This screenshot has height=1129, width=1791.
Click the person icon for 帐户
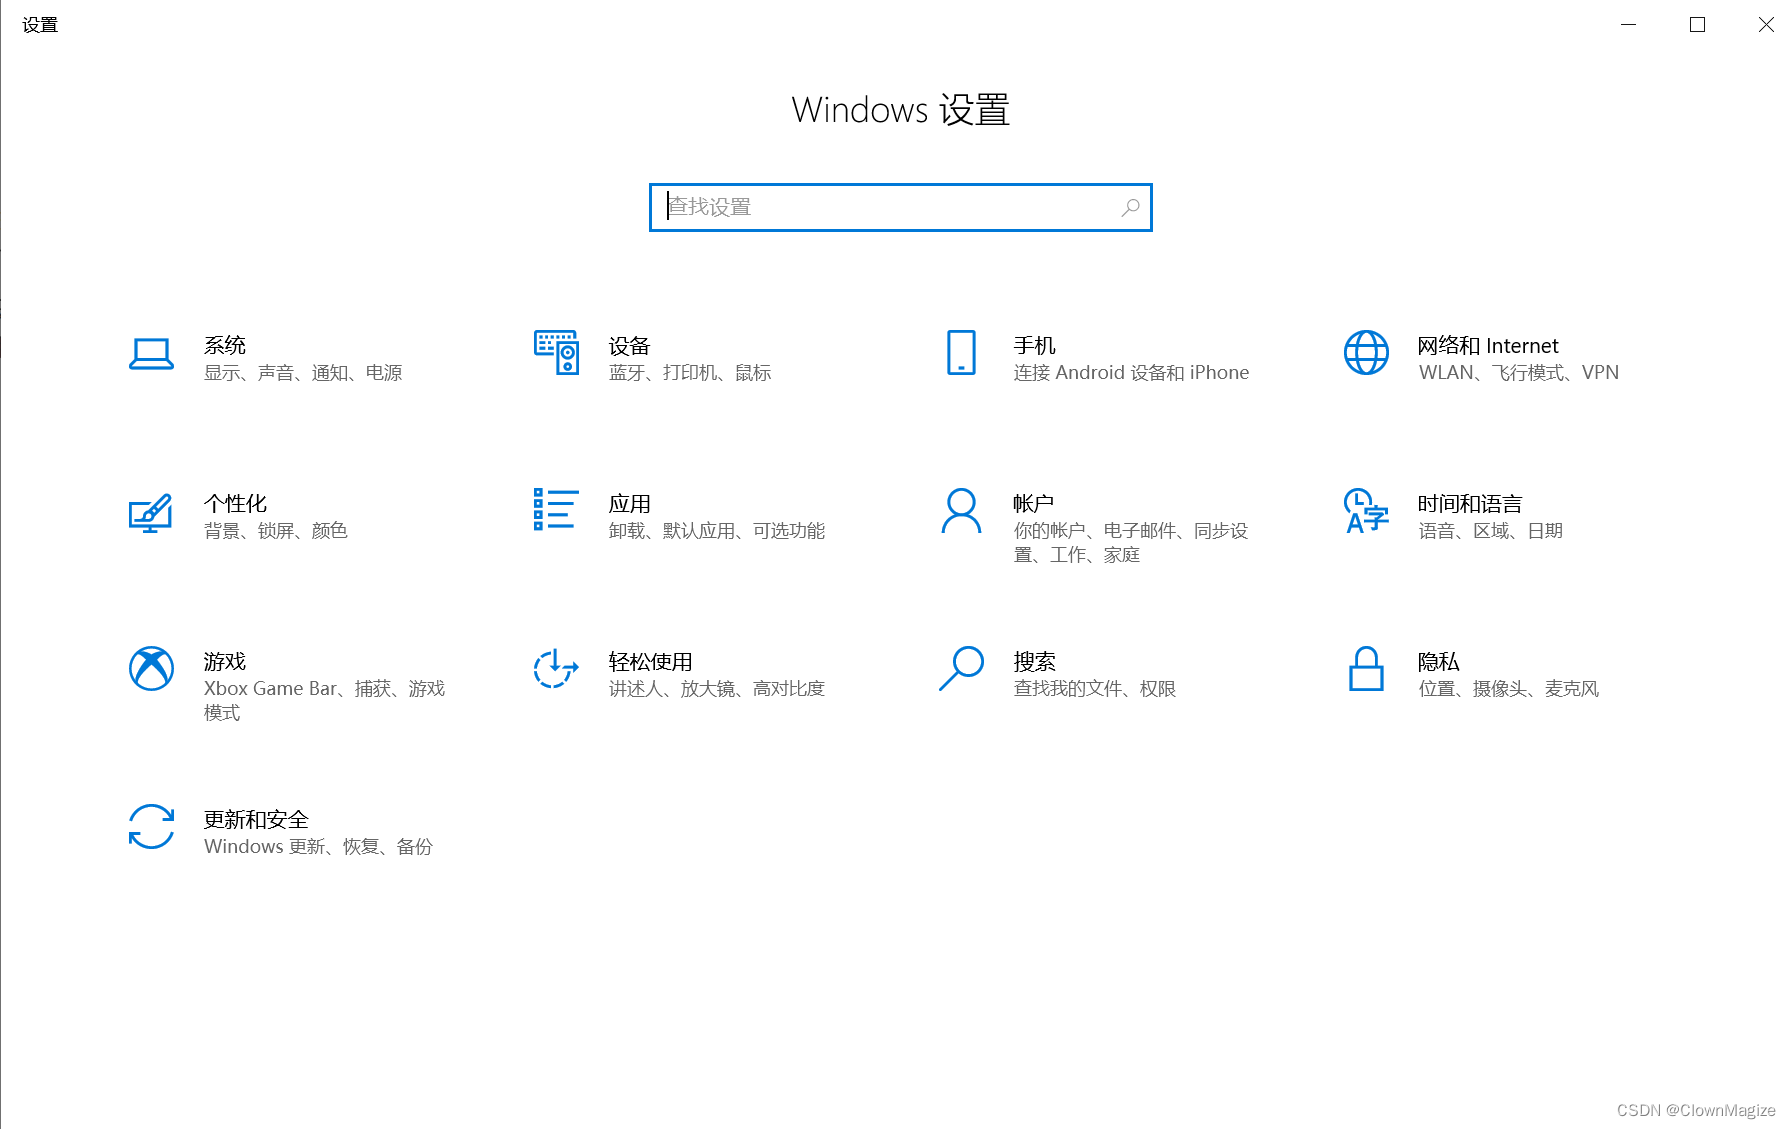(x=961, y=511)
